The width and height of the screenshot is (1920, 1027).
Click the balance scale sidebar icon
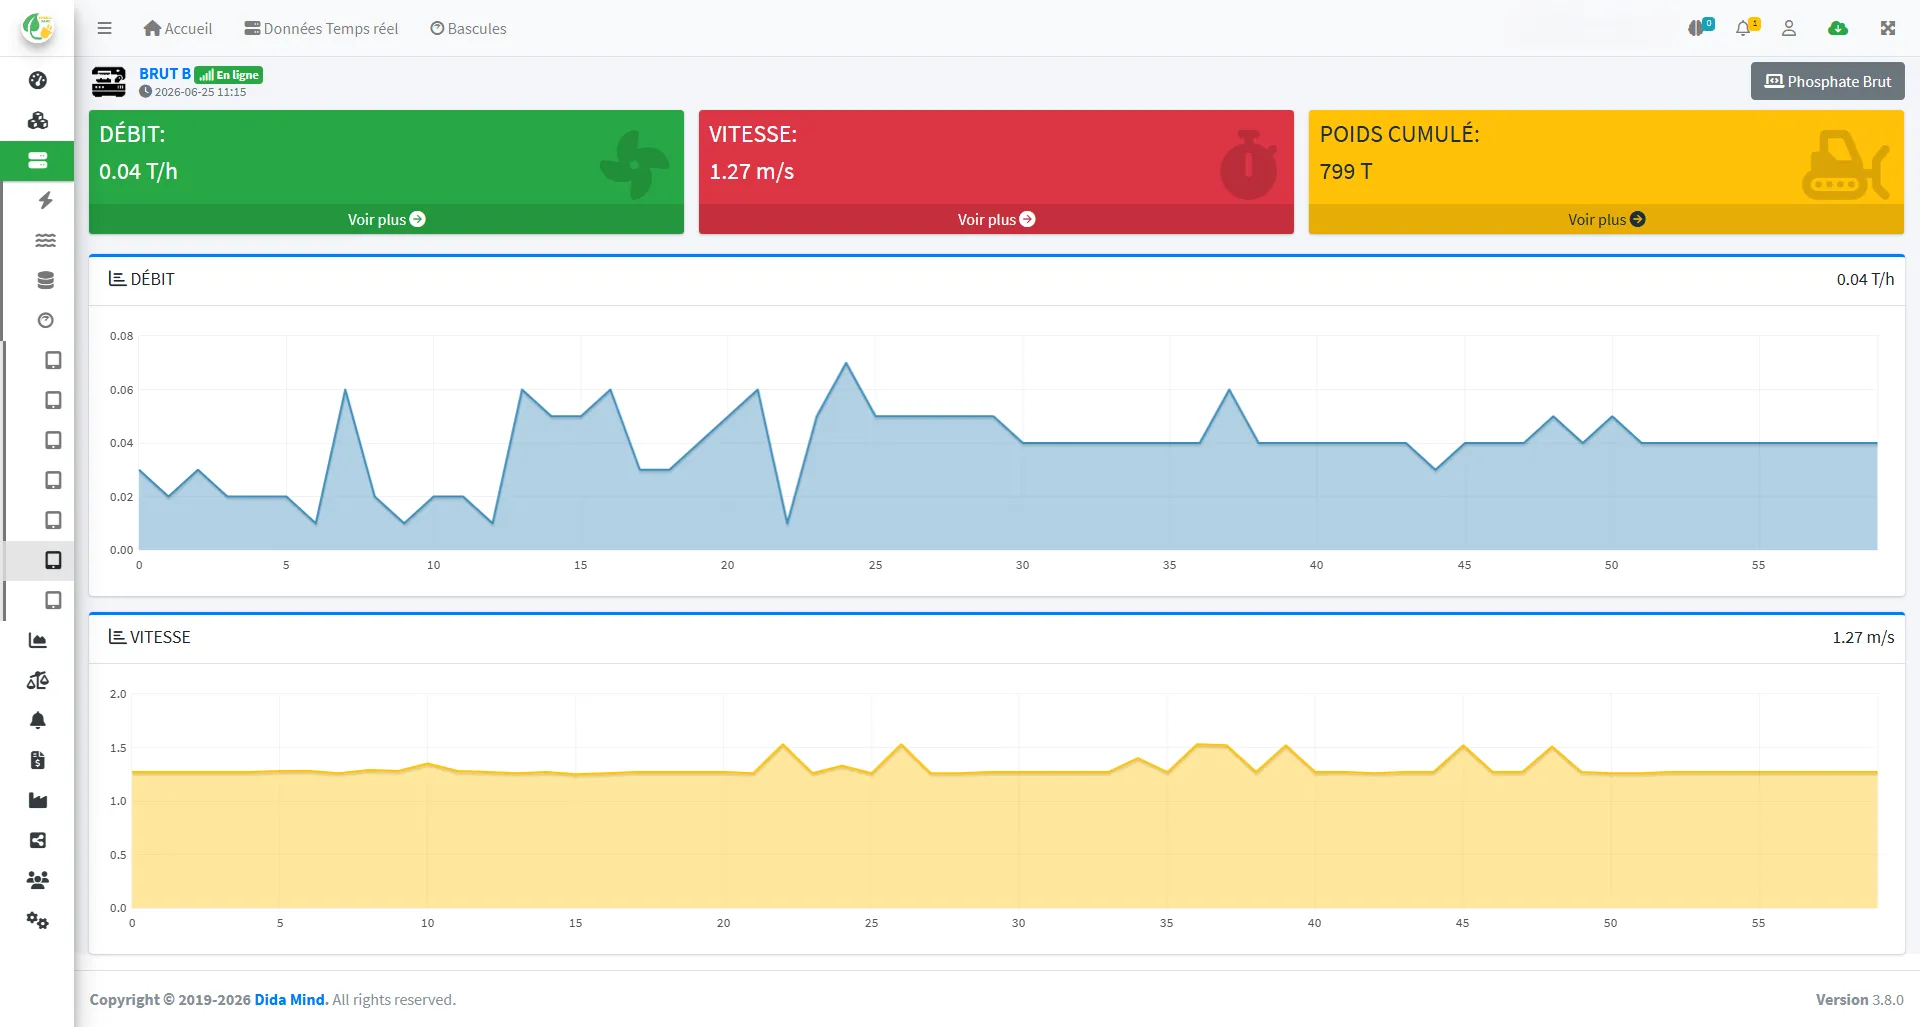point(38,680)
